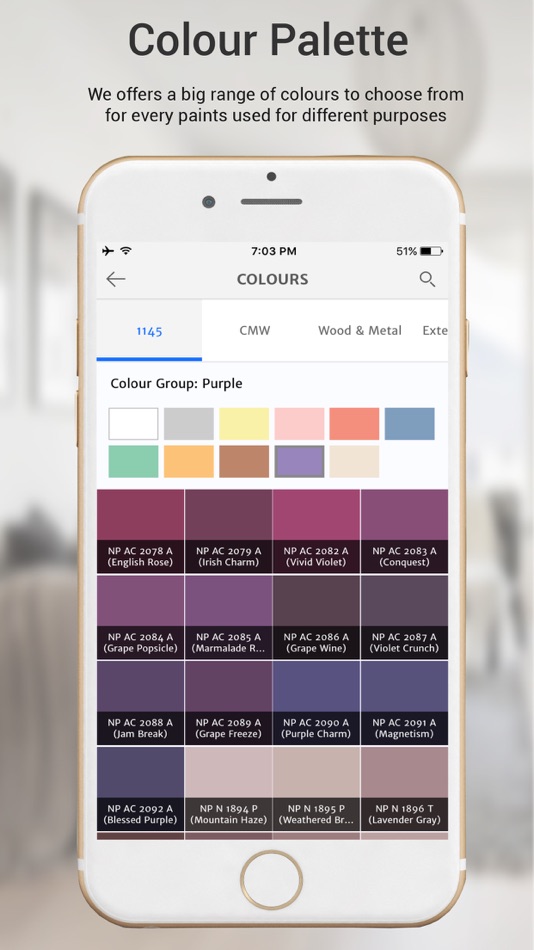Choose NP AC 2079 A Irish Charm
Screen dimensions: 534x950
click(x=229, y=531)
